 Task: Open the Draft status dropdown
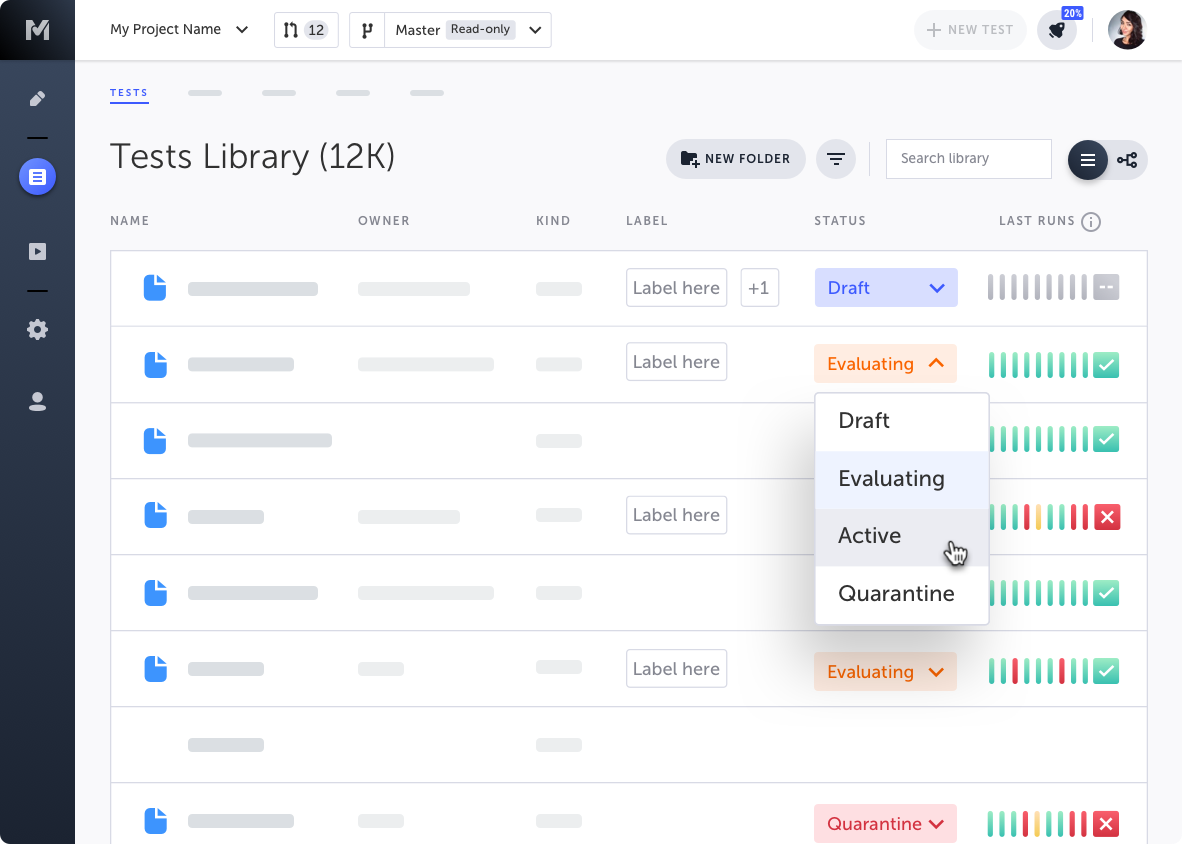(x=885, y=287)
